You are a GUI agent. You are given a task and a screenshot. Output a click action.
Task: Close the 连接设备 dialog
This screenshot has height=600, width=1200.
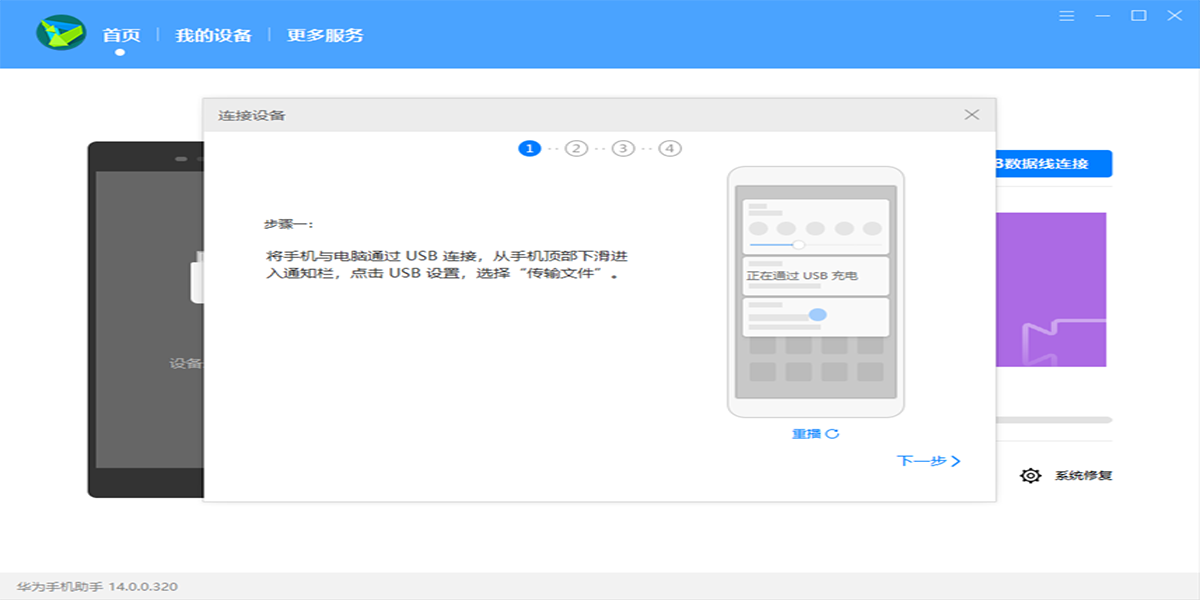(970, 114)
